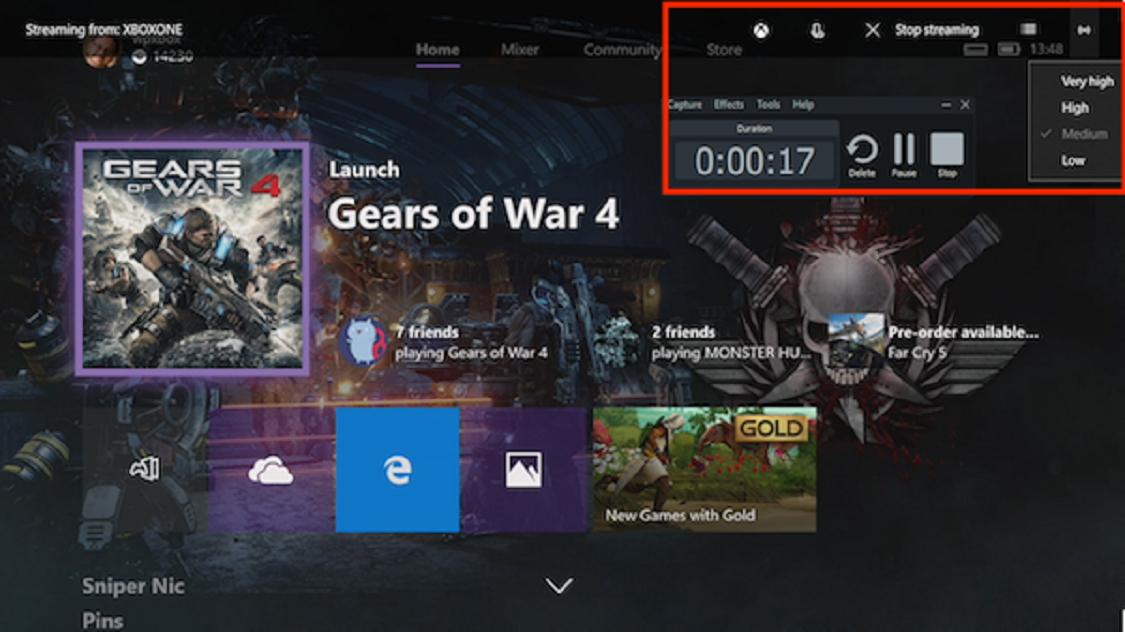Switch quality to Low
Viewport: 1125px width, 632px height.
click(1074, 160)
